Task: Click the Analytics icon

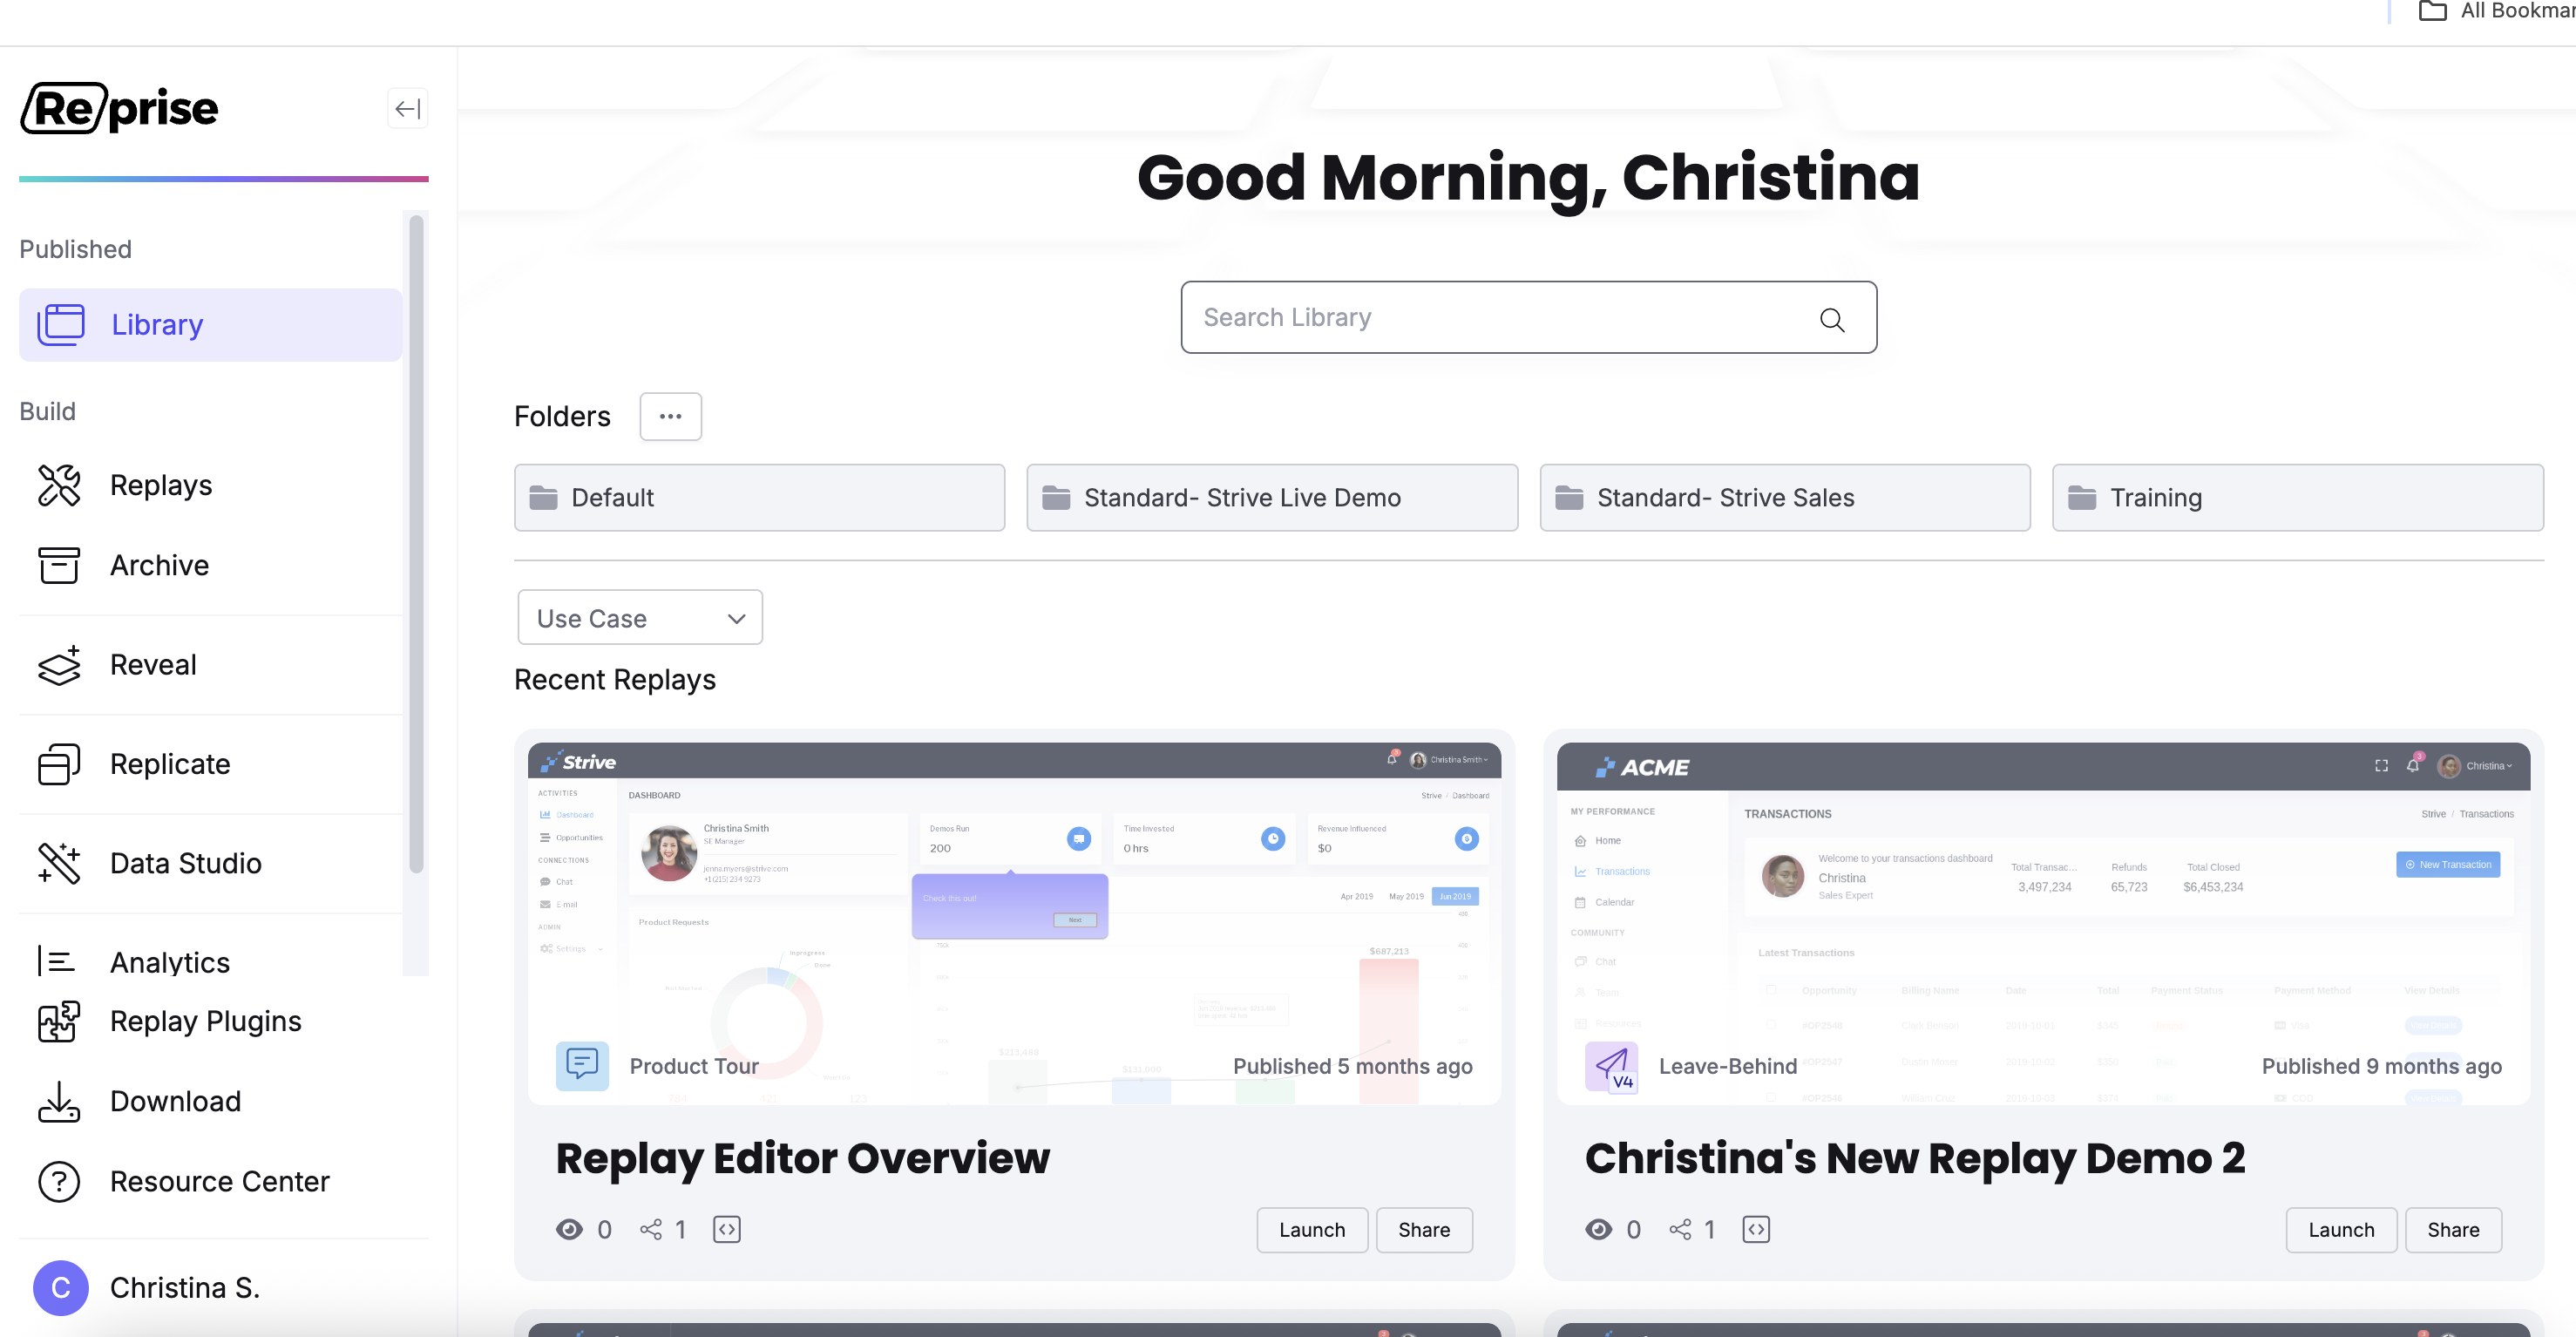Action: [57, 962]
